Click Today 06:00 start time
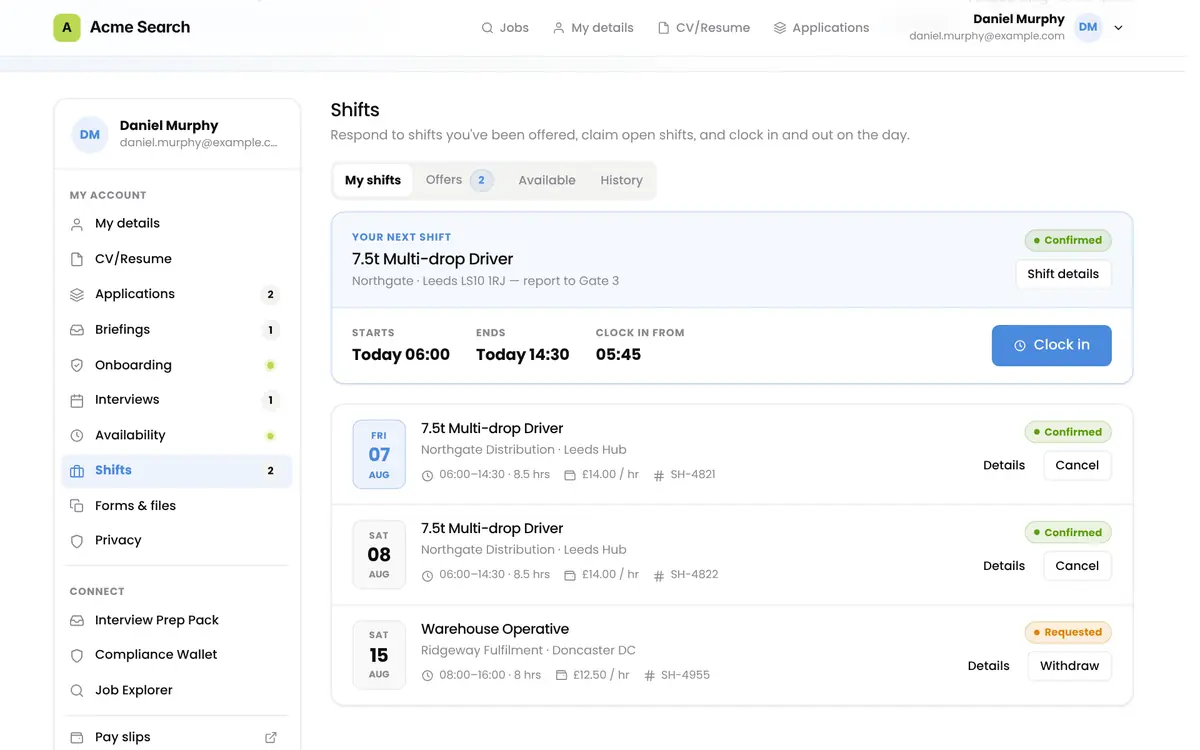The width and height of the screenshot is (1200, 750). click(401, 355)
